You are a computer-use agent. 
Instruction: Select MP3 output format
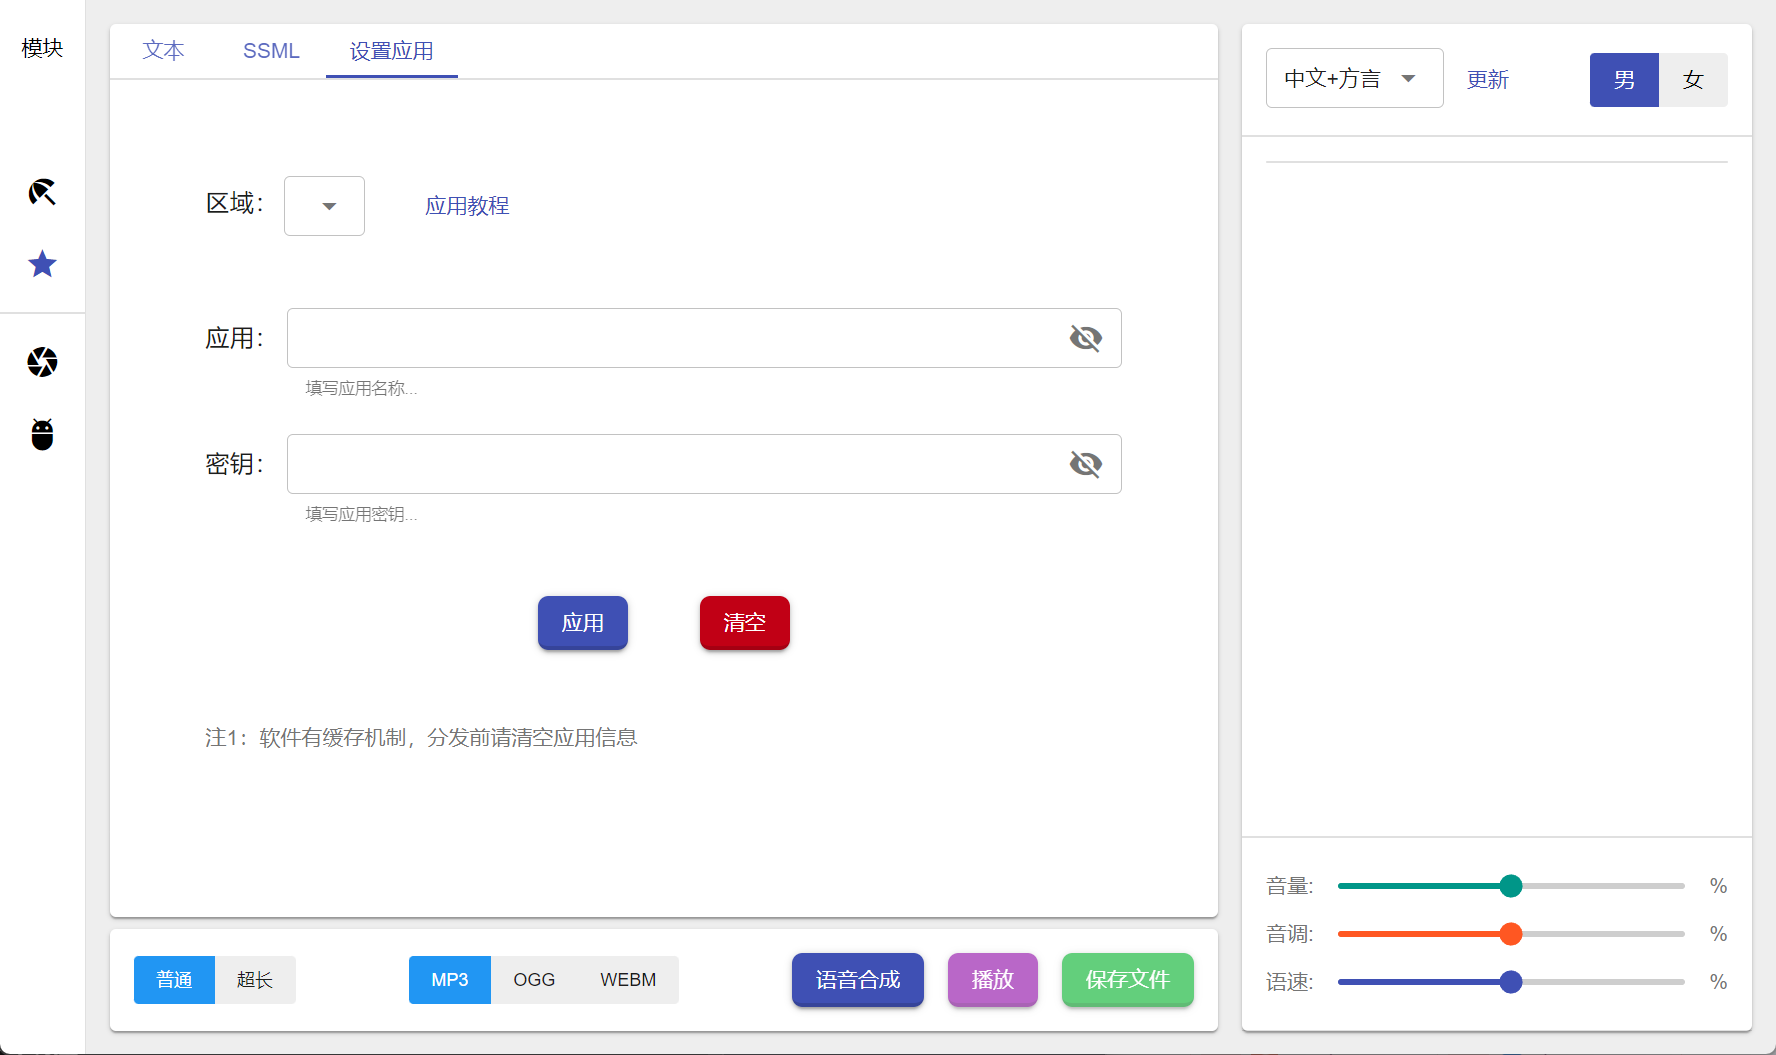point(450,980)
